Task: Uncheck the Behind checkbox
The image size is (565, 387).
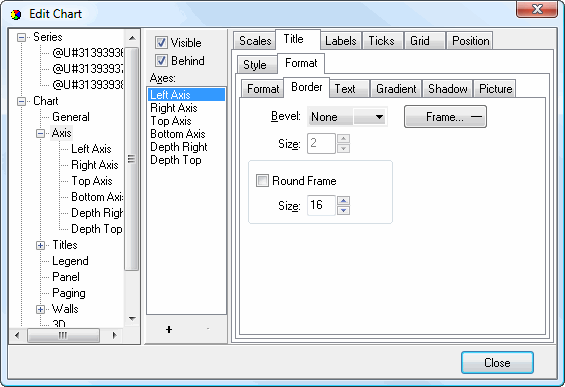Action: 161,61
